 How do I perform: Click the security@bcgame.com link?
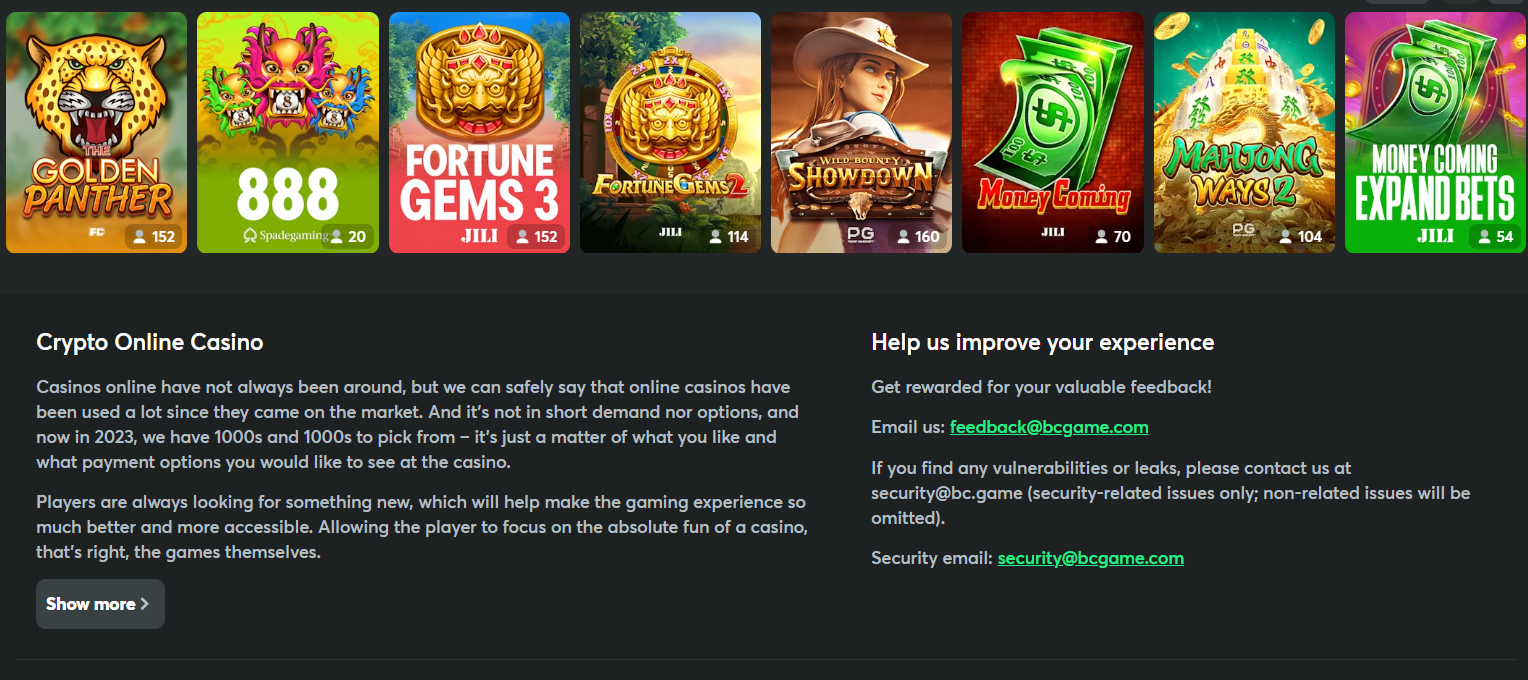pyautogui.click(x=1090, y=558)
